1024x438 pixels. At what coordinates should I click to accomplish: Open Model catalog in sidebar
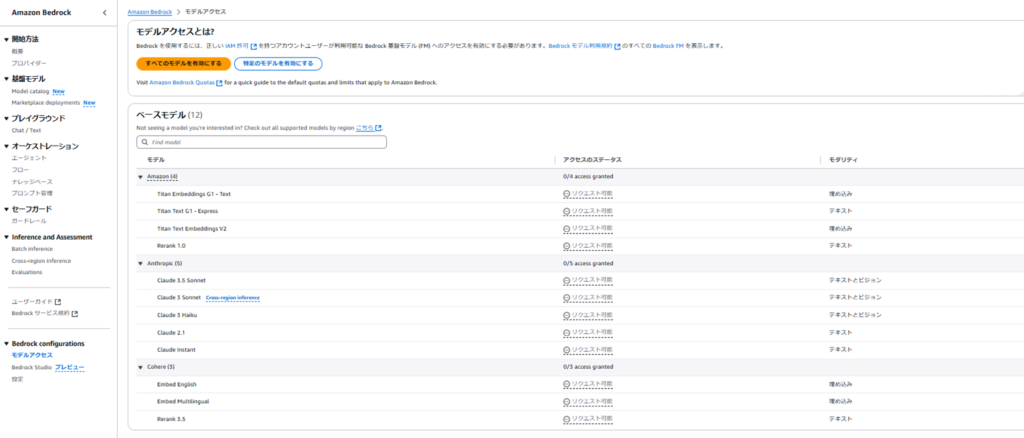pyautogui.click(x=31, y=91)
